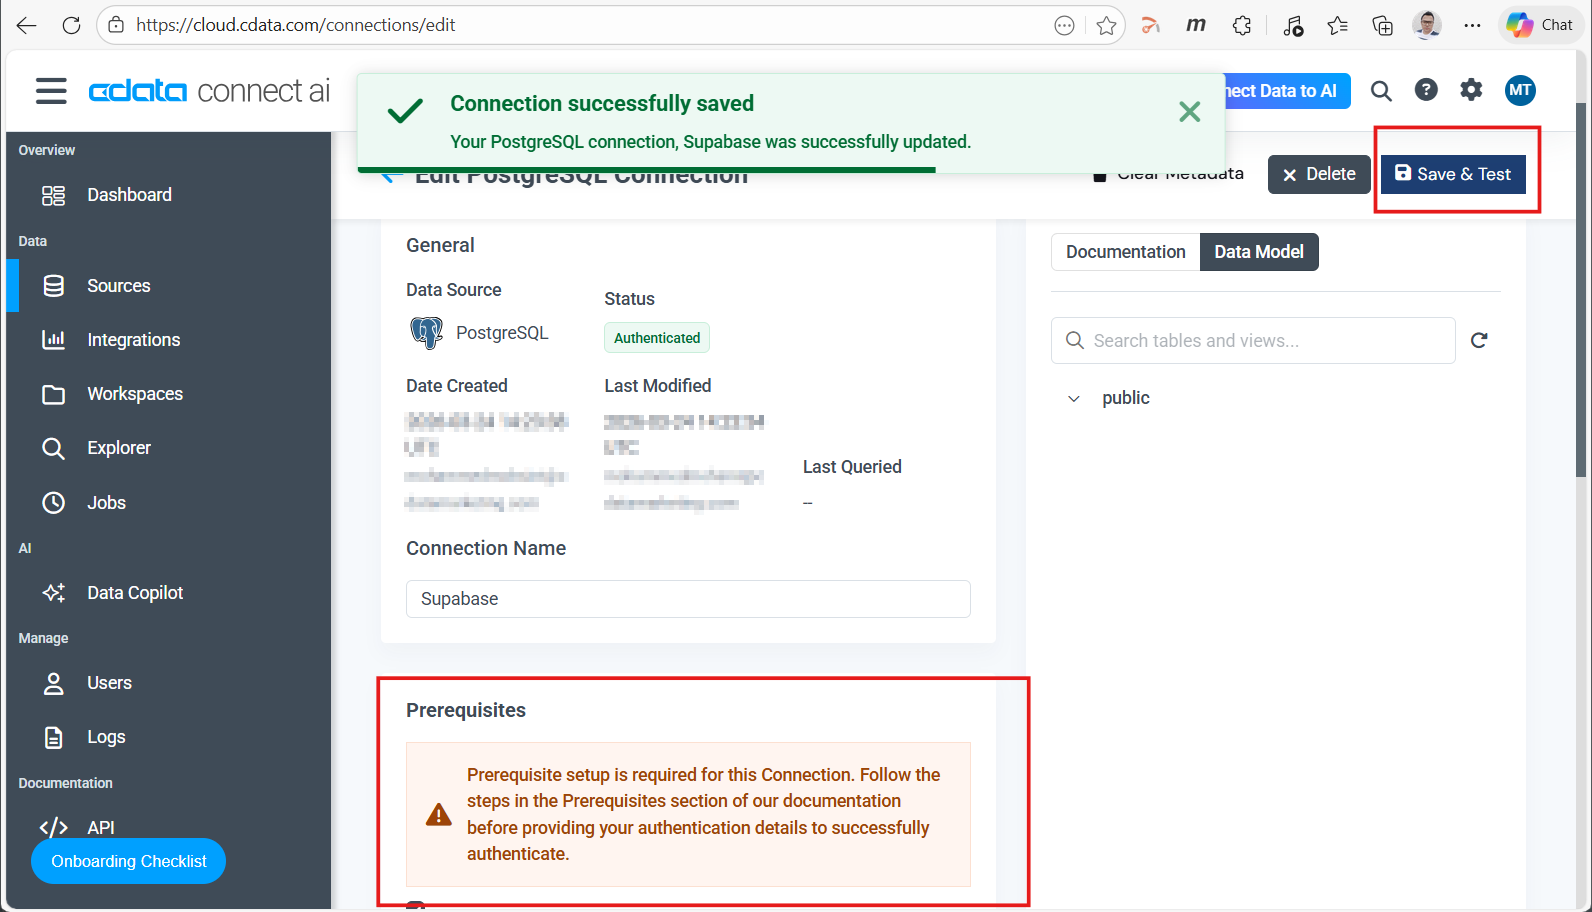
Task: Click the search magnifier icon in header
Action: click(x=1381, y=91)
